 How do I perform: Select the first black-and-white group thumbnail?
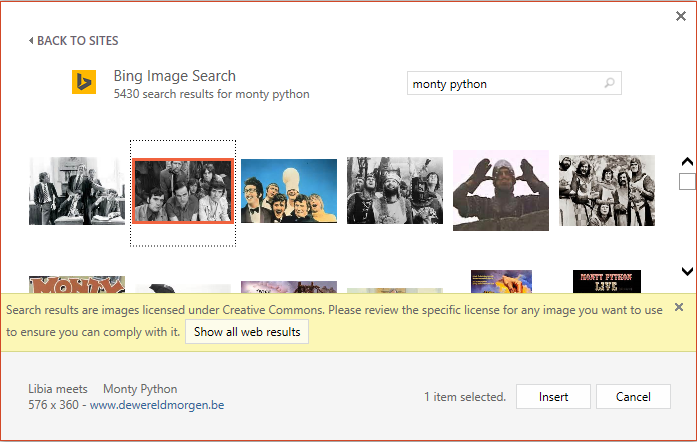pos(77,190)
